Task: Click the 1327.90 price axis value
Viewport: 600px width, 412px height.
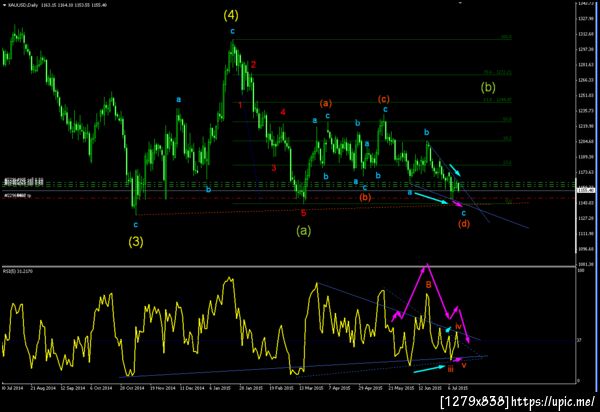Action: coord(586,18)
